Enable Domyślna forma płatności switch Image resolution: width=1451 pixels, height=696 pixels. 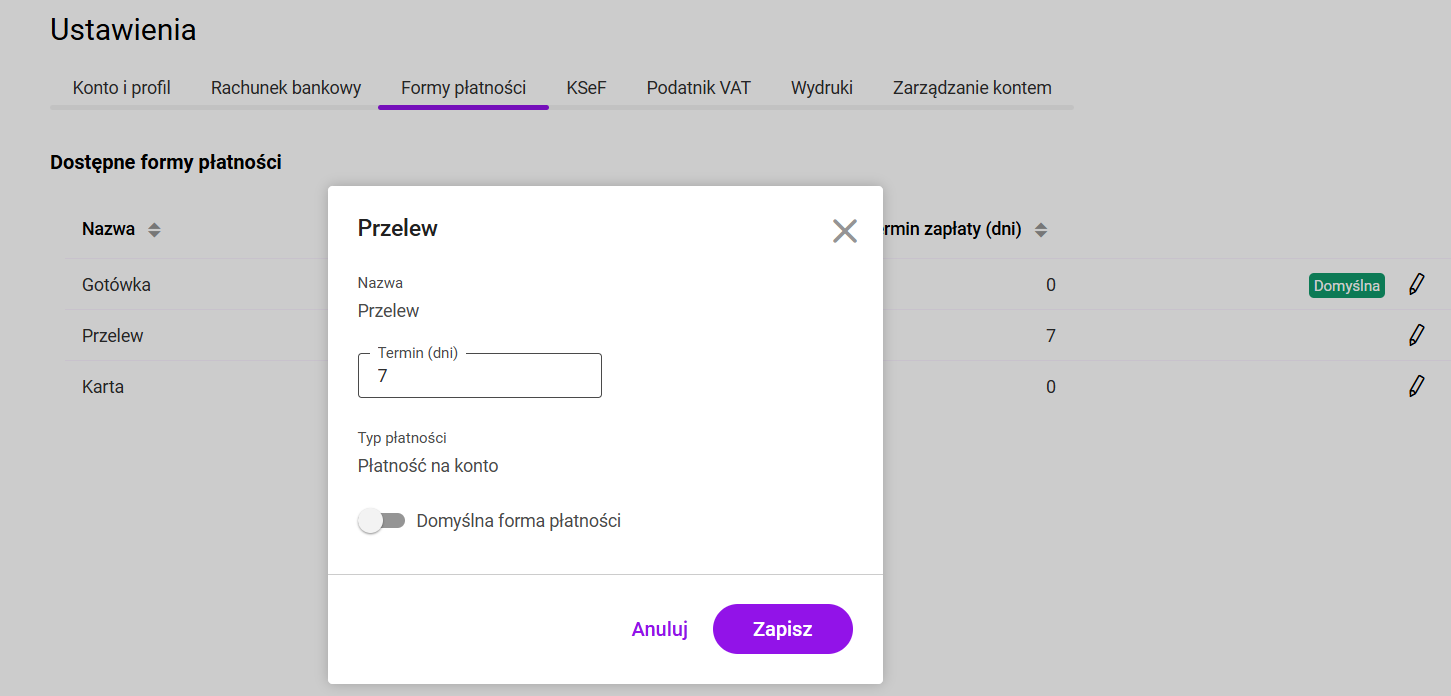(381, 521)
